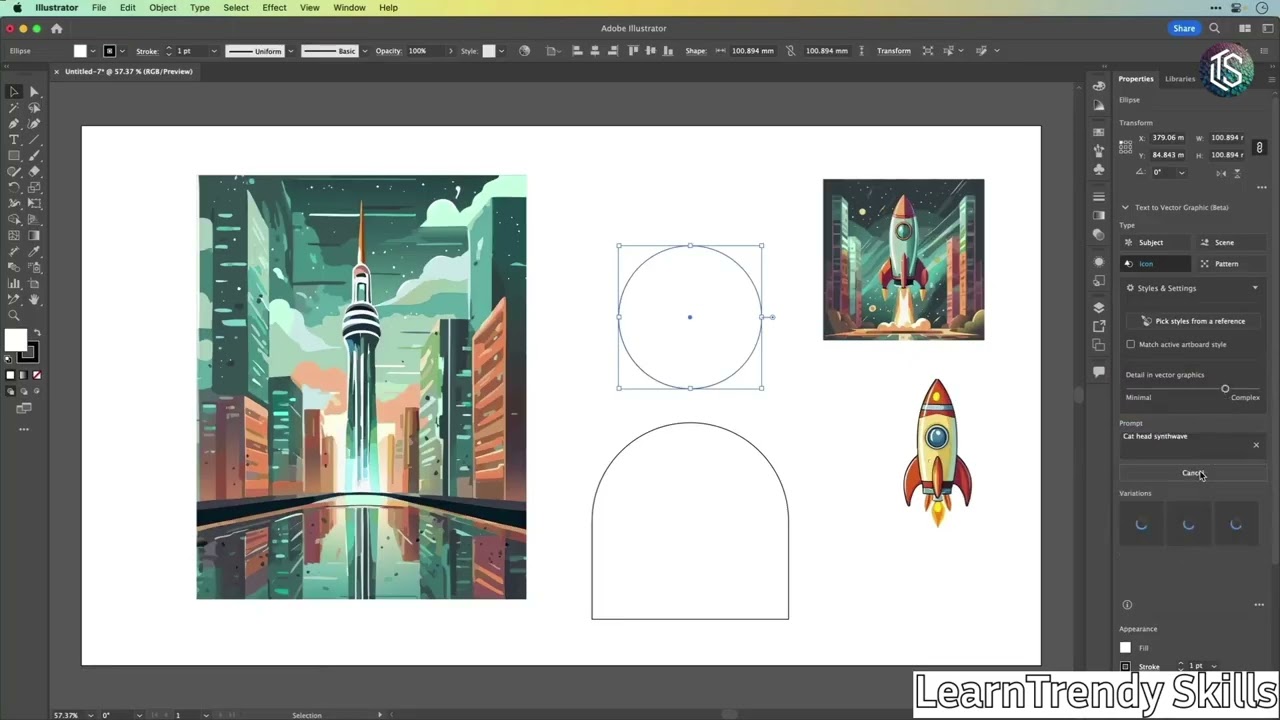This screenshot has height=720, width=1280.
Task: Swap fill and stroke colors
Action: point(37,333)
